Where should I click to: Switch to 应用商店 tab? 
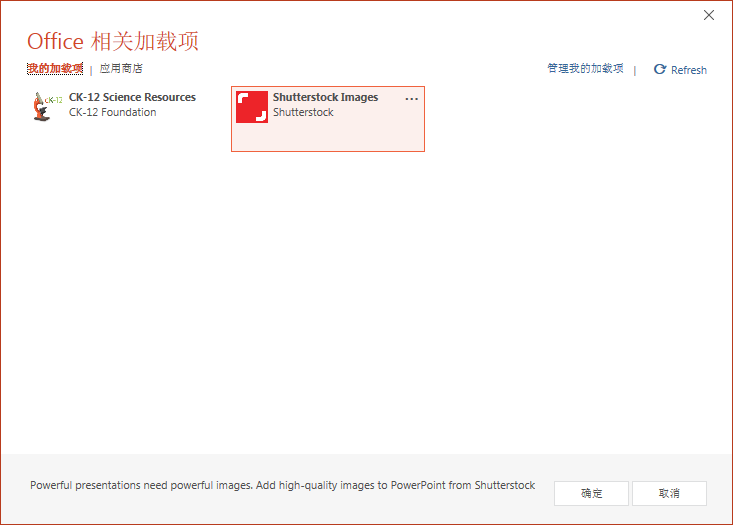click(121, 68)
